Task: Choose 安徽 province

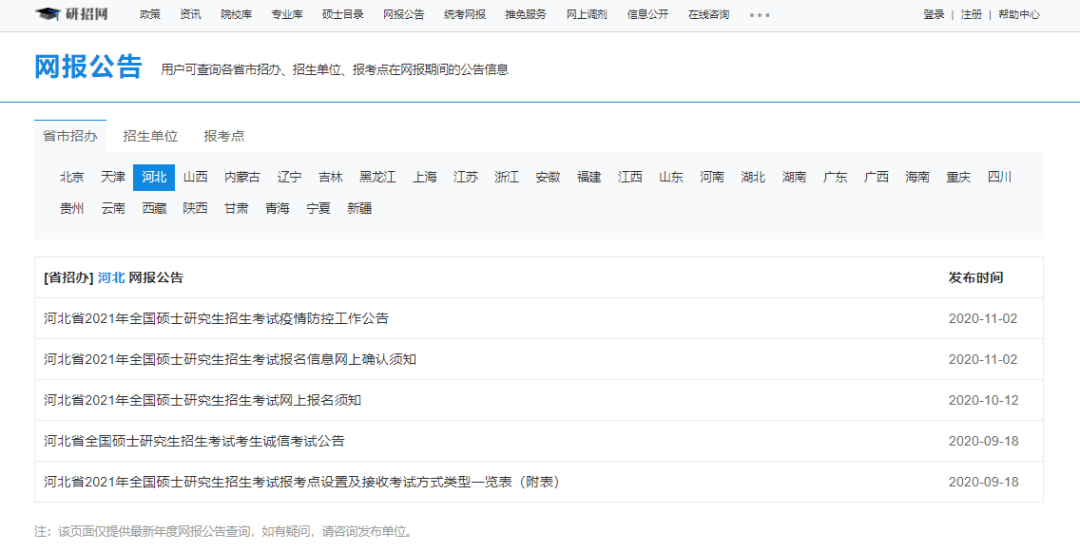Action: [x=548, y=177]
